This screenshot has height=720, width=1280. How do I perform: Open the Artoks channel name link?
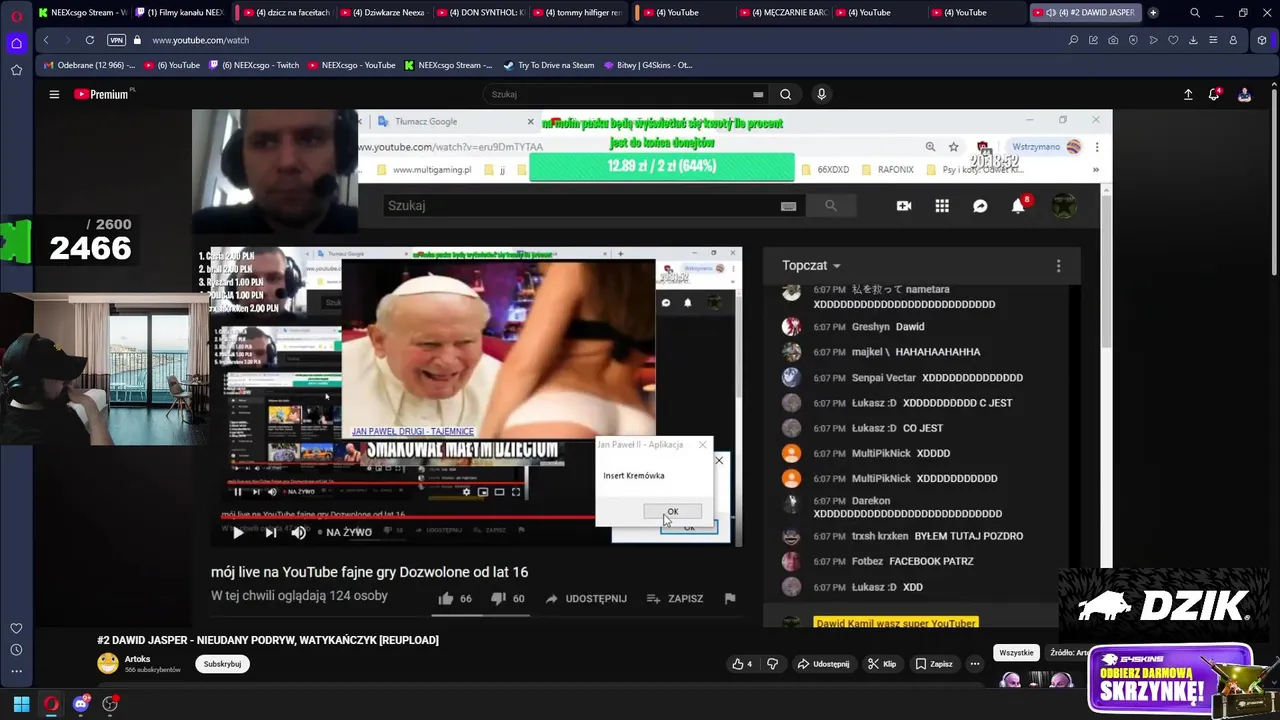pos(137,659)
